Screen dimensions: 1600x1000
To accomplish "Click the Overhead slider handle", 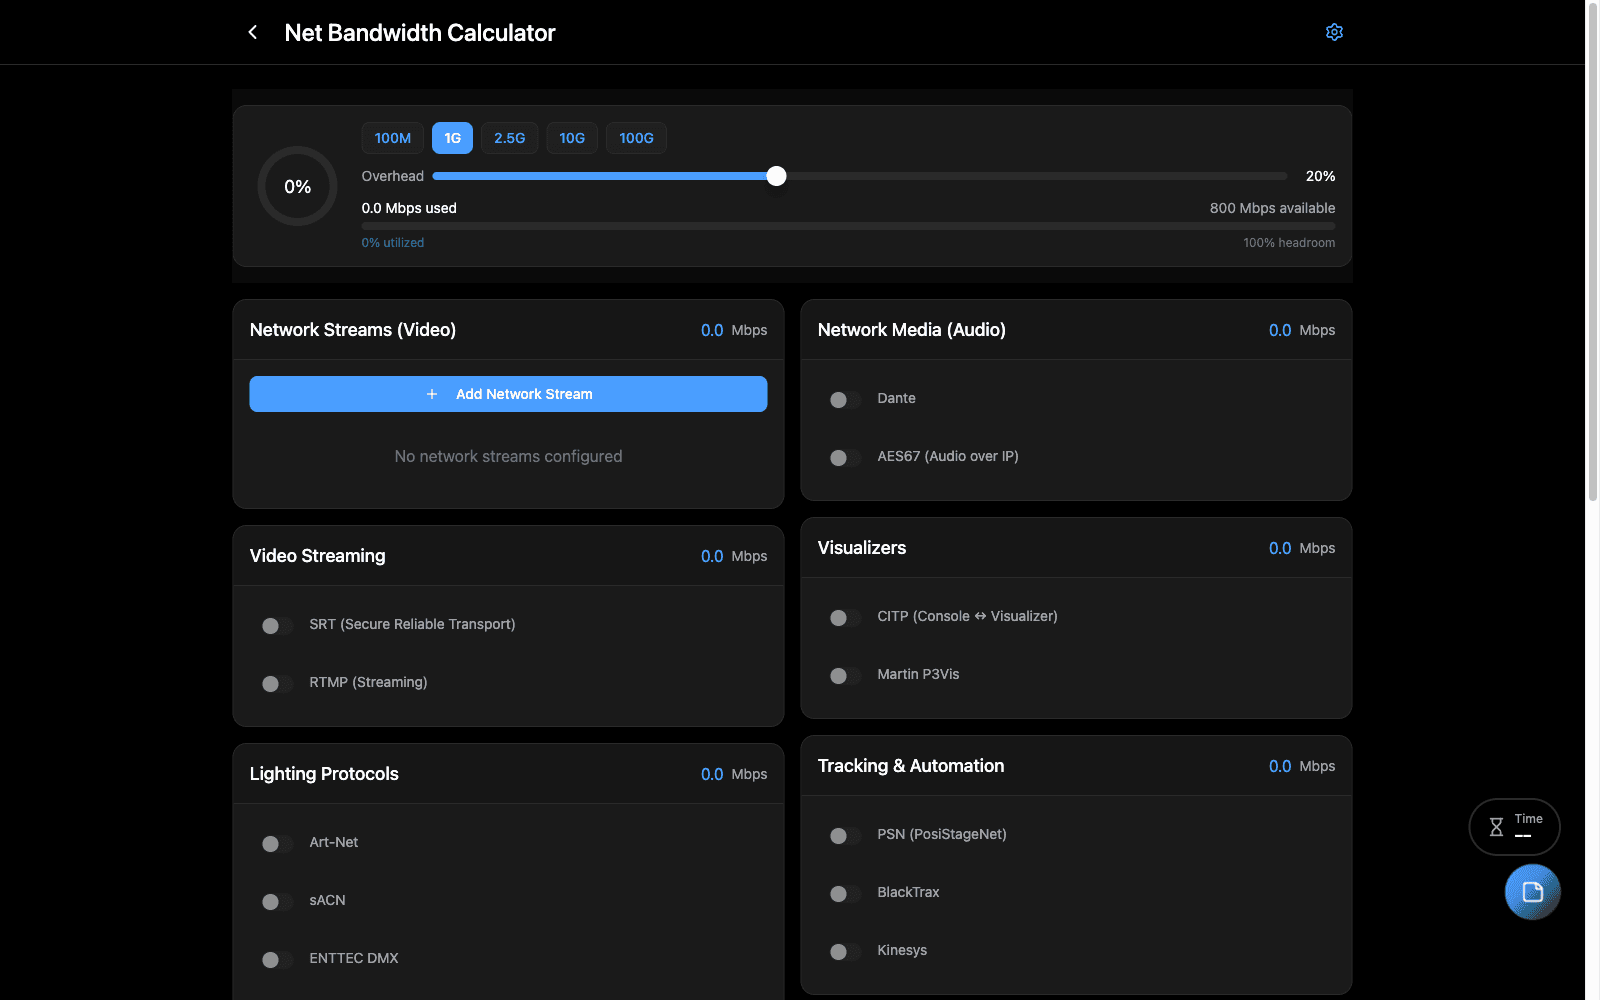I will (776, 176).
